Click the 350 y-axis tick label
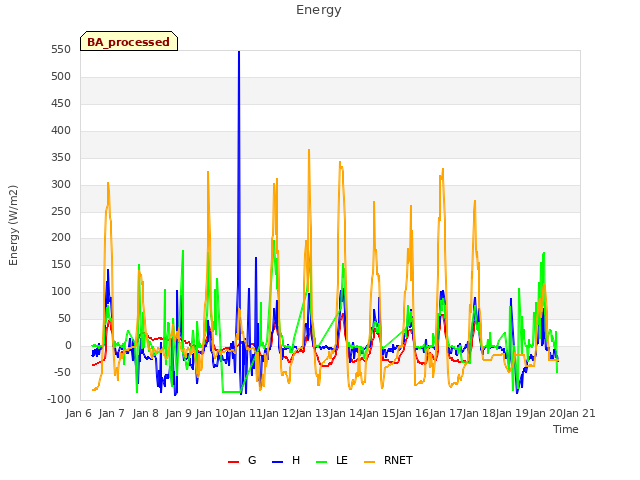 pyautogui.click(x=61, y=158)
